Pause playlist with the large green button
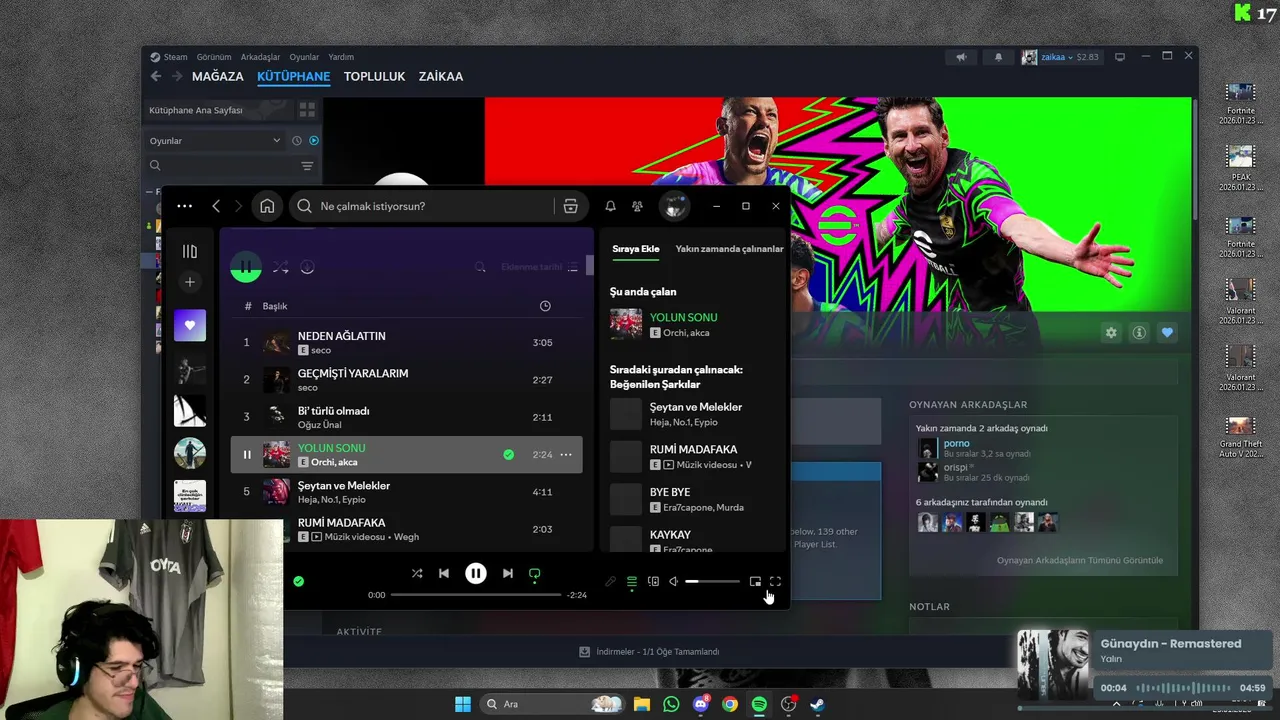This screenshot has width=1280, height=720. pos(246,267)
